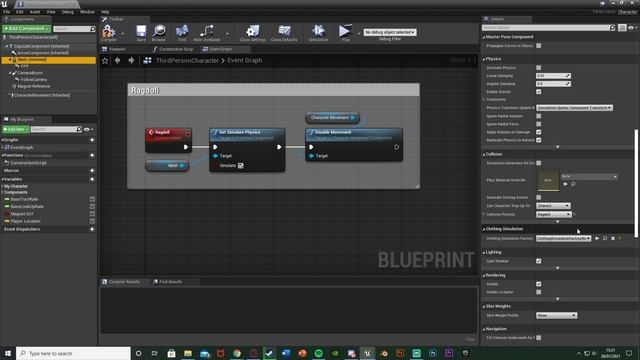Toggle Replicate Physics to Autonomous checkbox

(x=539, y=140)
